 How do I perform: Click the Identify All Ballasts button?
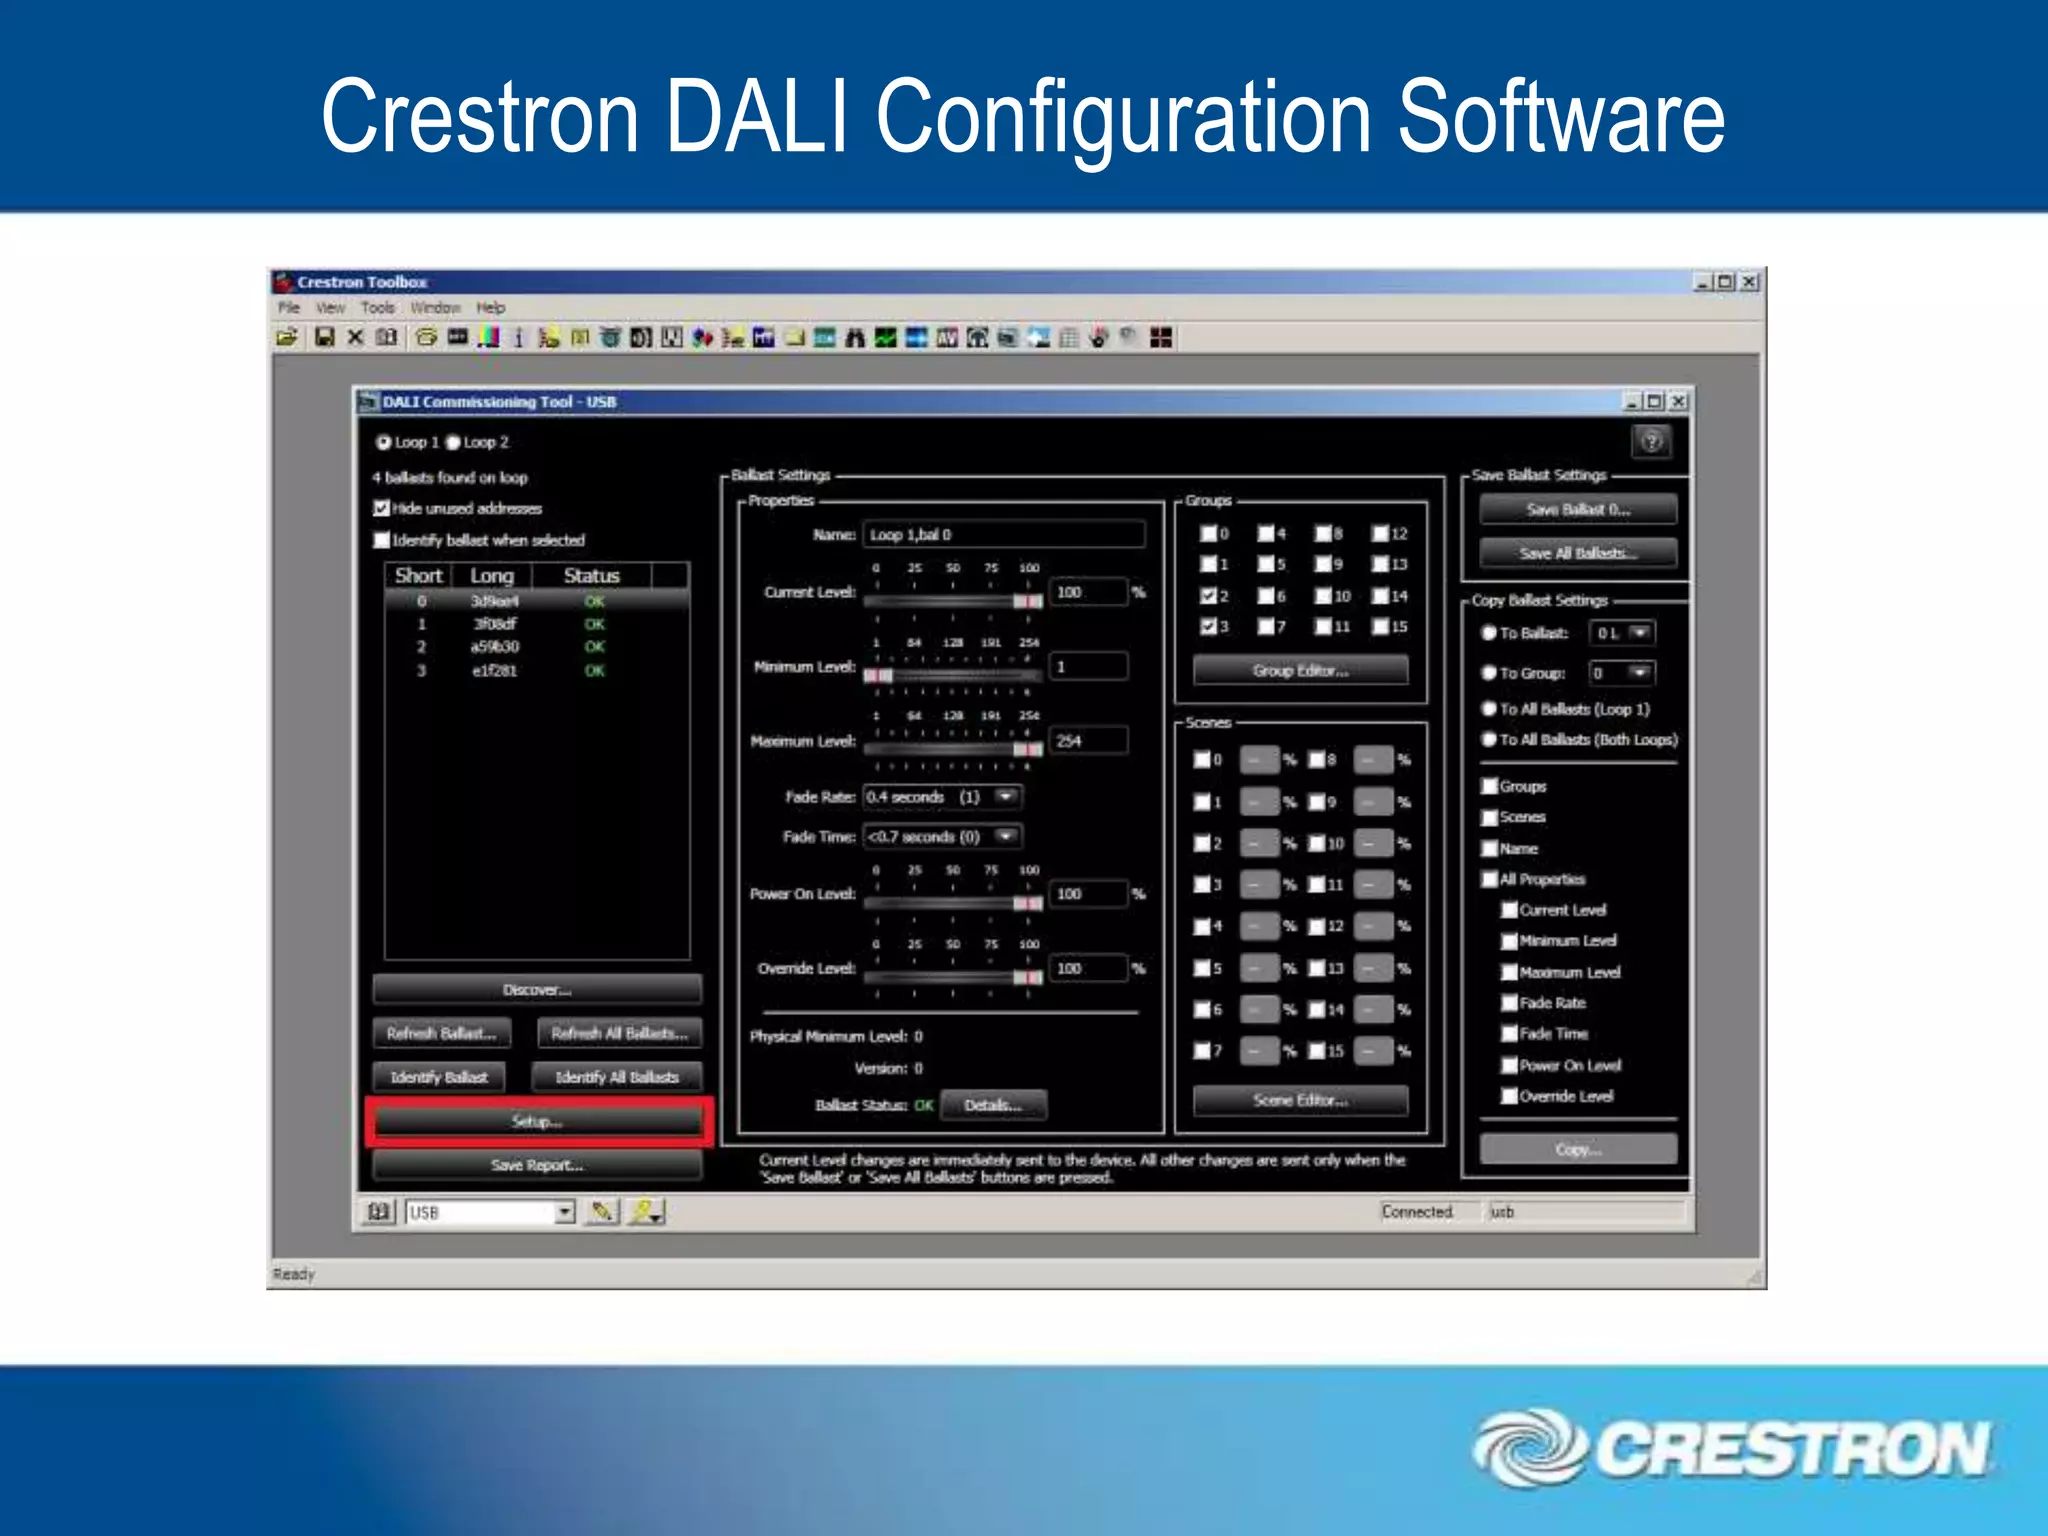tap(616, 1077)
